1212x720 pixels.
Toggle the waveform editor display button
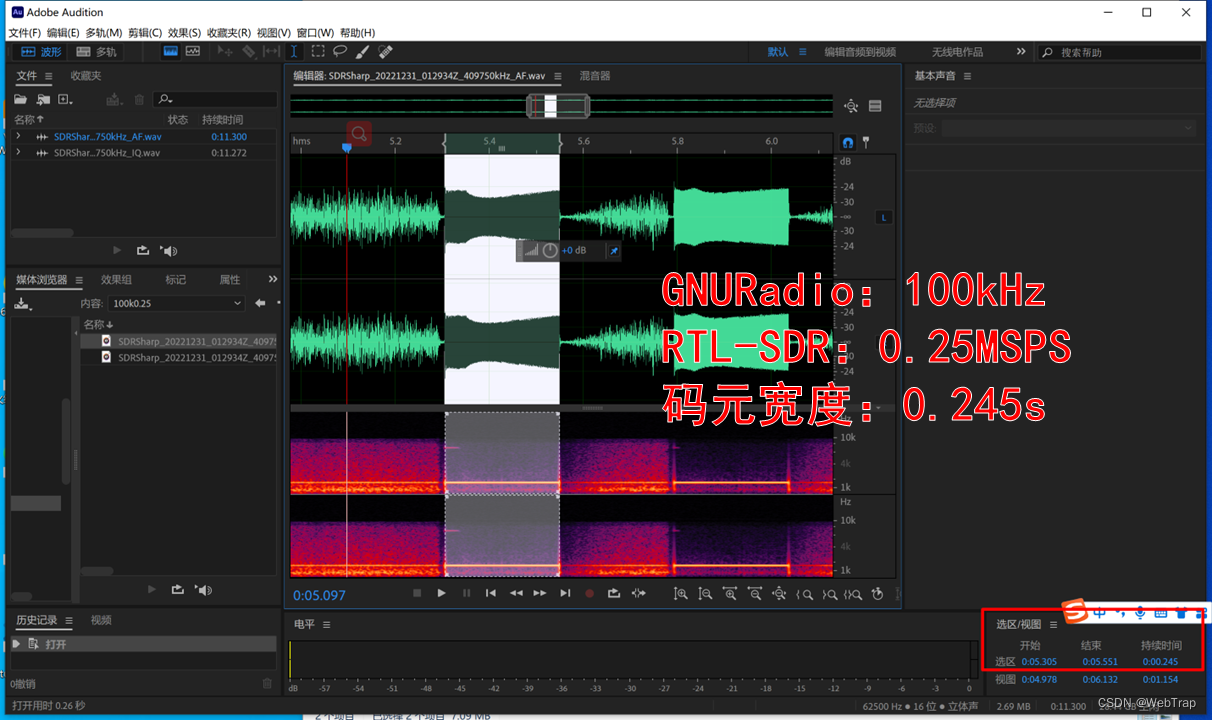171,51
